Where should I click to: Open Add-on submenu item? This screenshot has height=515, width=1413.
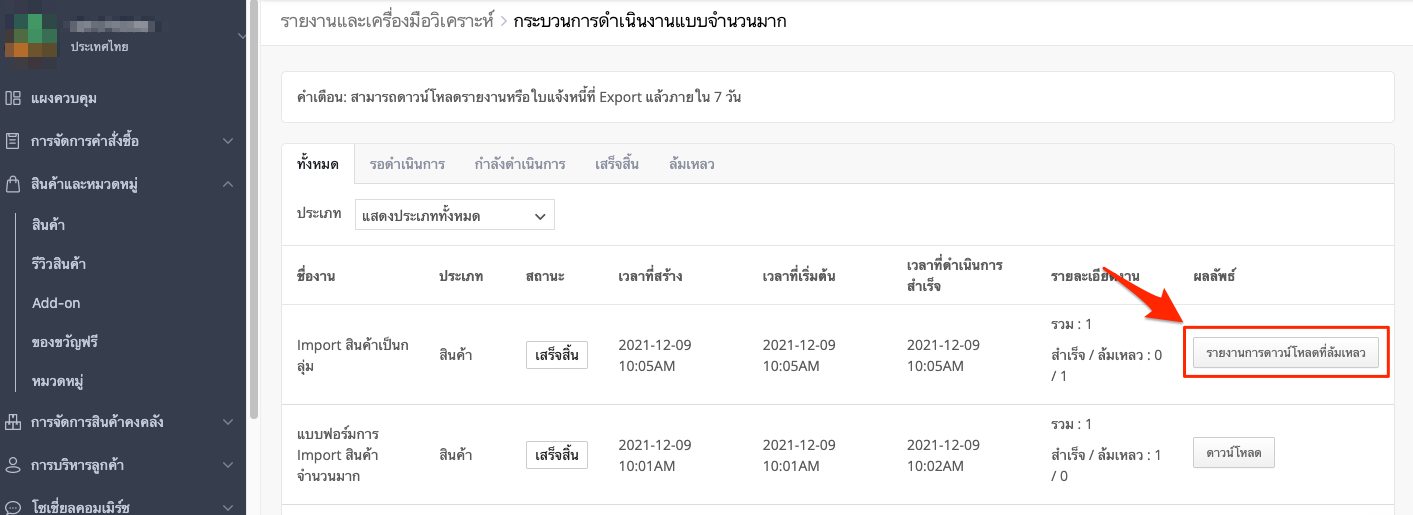tap(56, 303)
